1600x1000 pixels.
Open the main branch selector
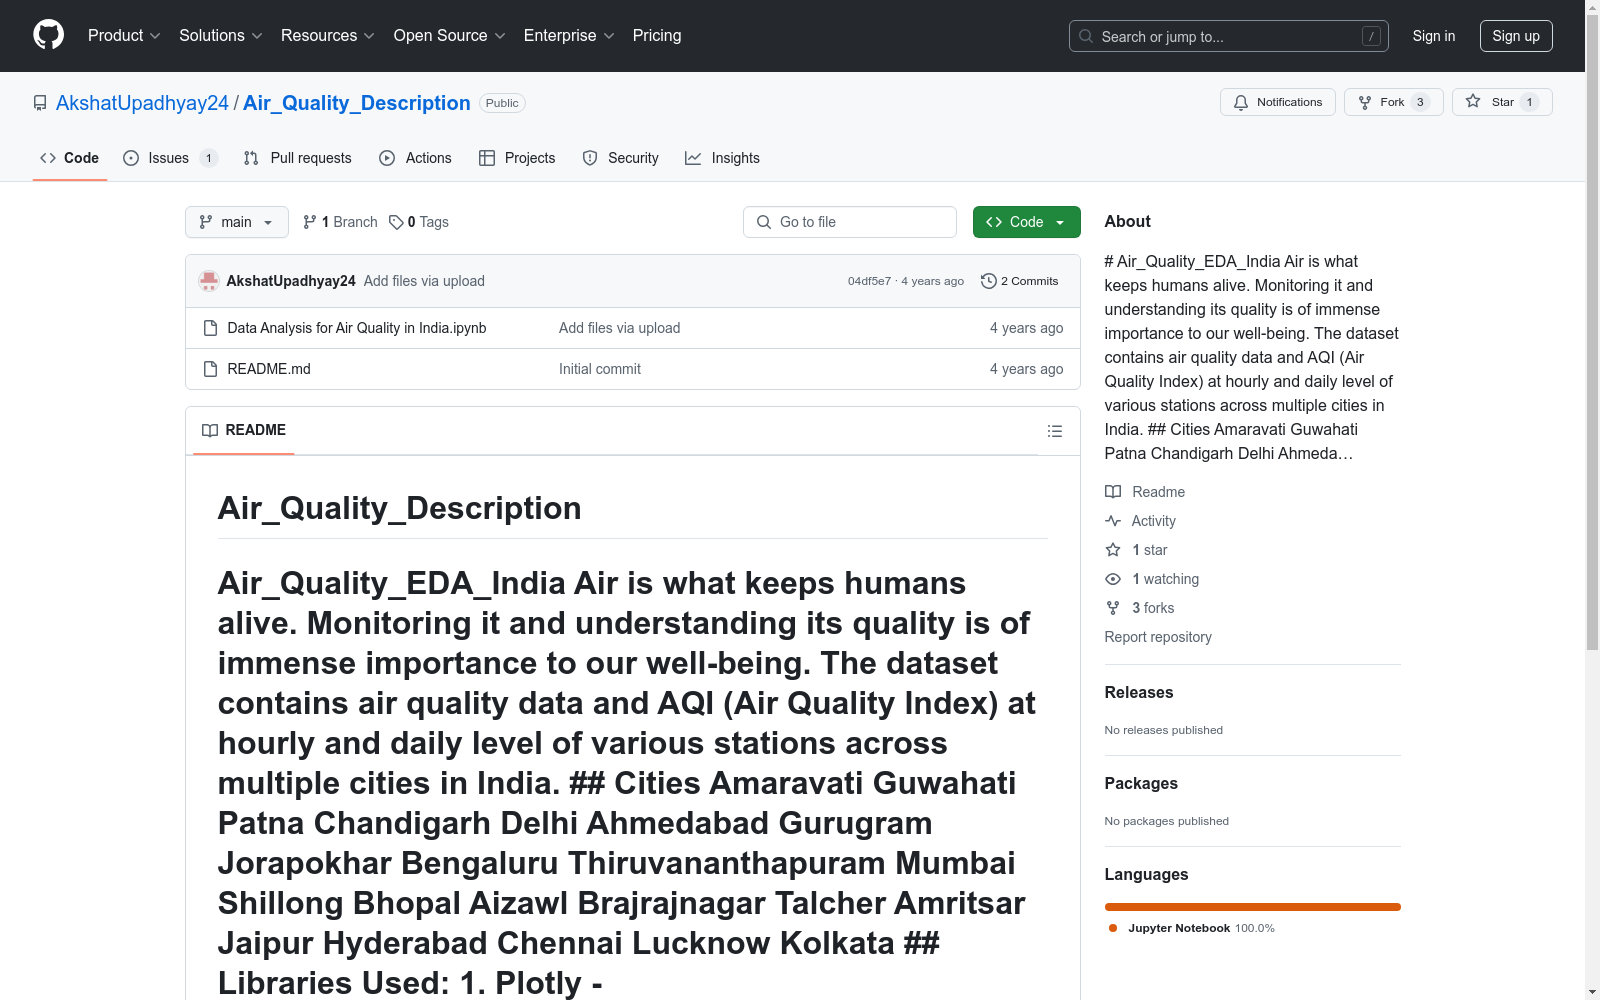tap(237, 222)
